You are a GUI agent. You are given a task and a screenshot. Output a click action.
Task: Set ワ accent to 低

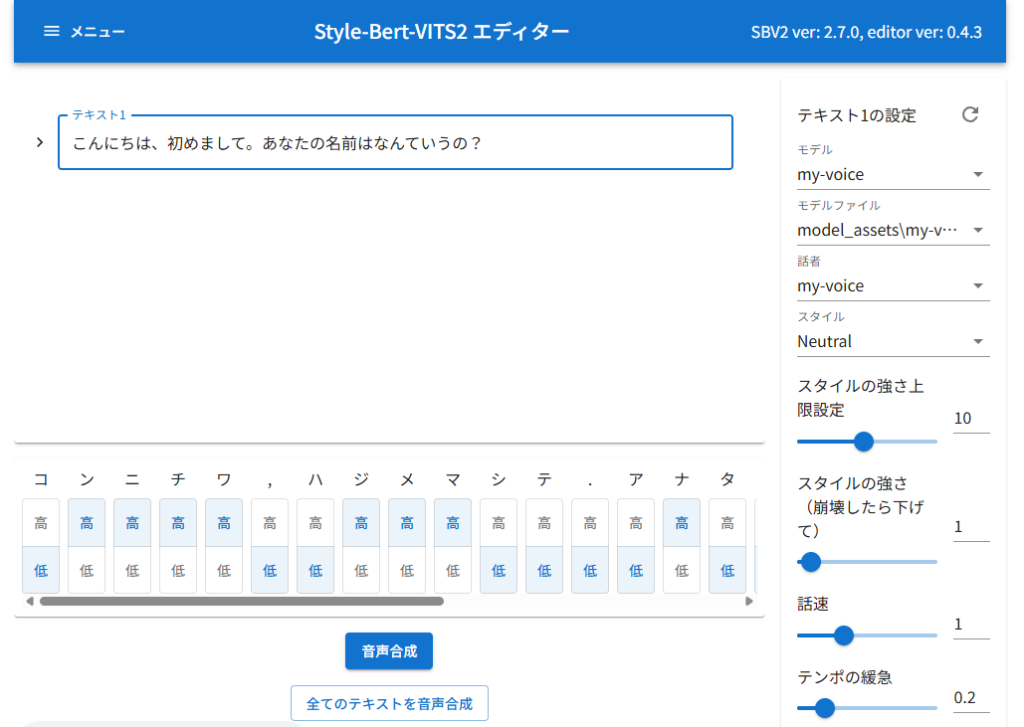(224, 570)
